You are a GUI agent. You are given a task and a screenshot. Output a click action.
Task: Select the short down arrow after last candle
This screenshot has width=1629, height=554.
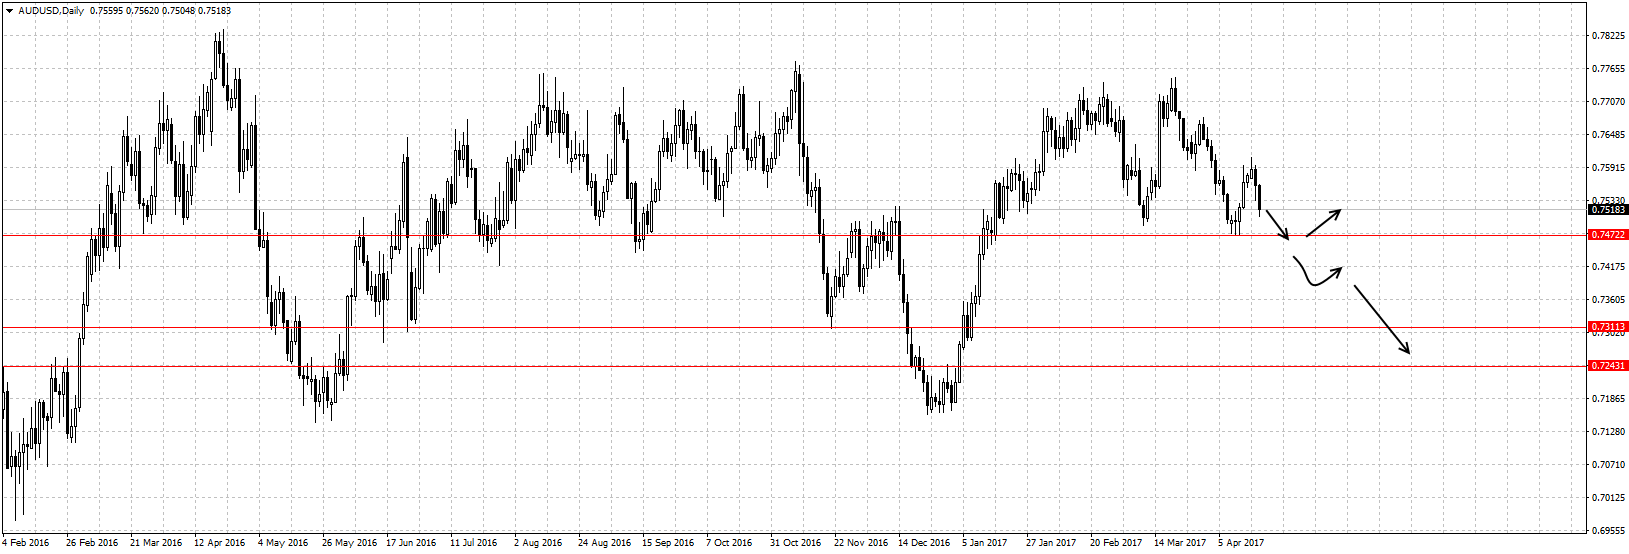click(1277, 225)
